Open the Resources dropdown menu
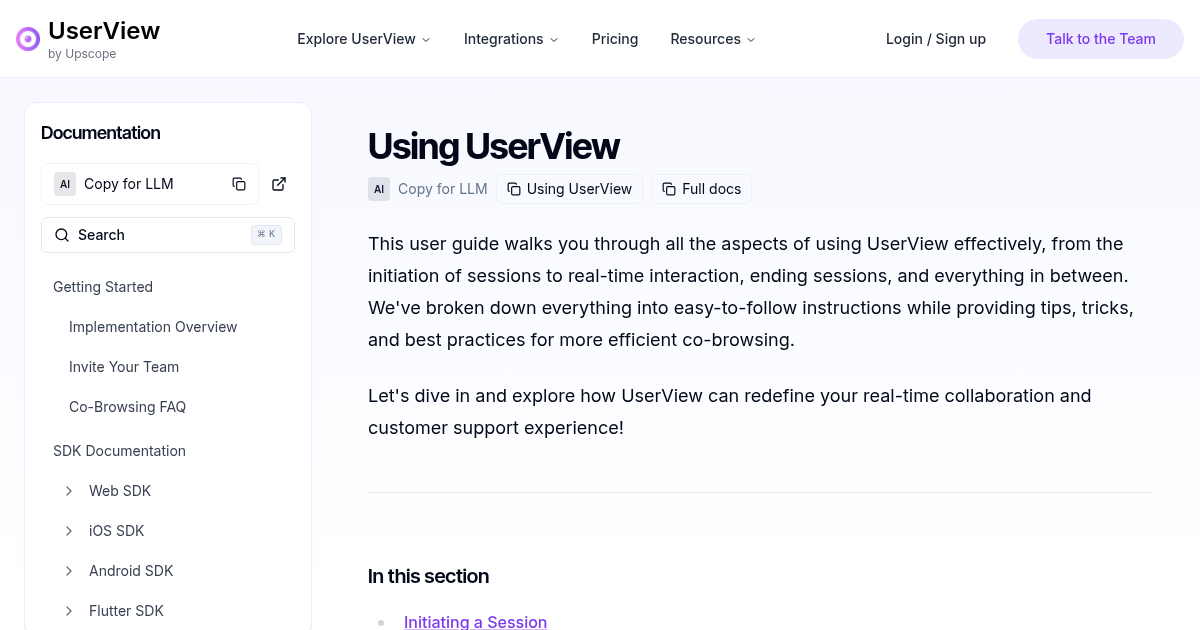The image size is (1200, 630). [x=713, y=39]
